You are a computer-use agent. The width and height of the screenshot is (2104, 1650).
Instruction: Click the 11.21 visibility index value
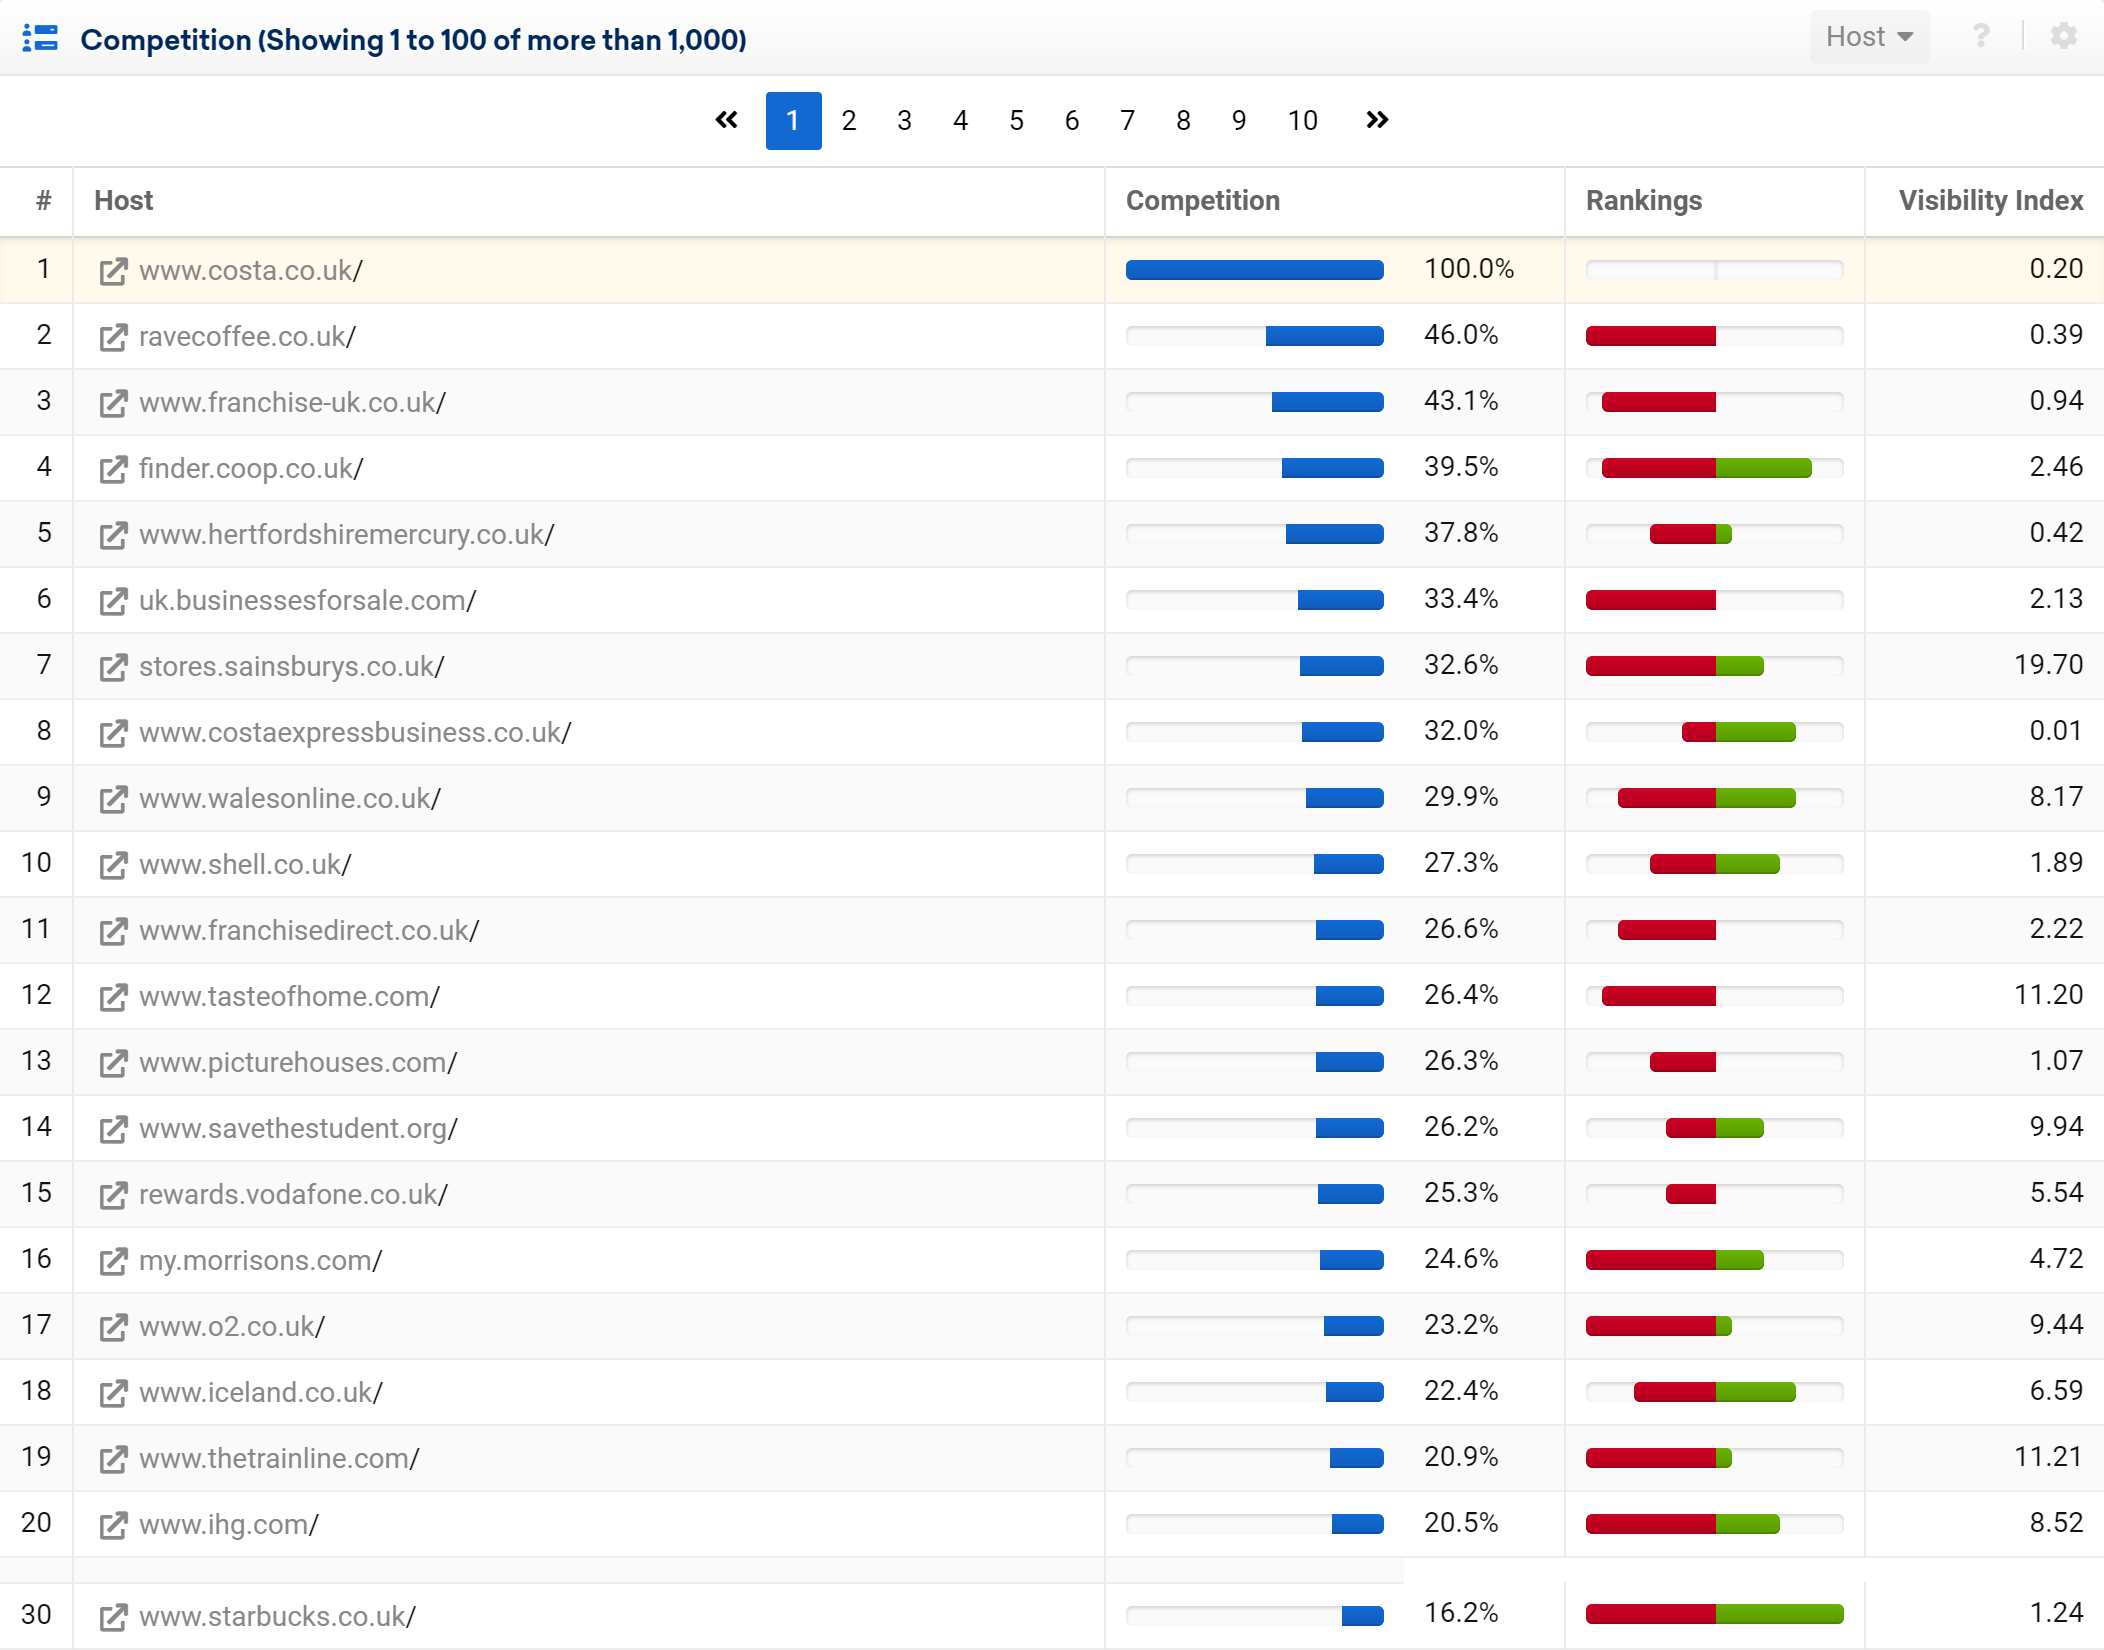pyautogui.click(x=2048, y=1457)
